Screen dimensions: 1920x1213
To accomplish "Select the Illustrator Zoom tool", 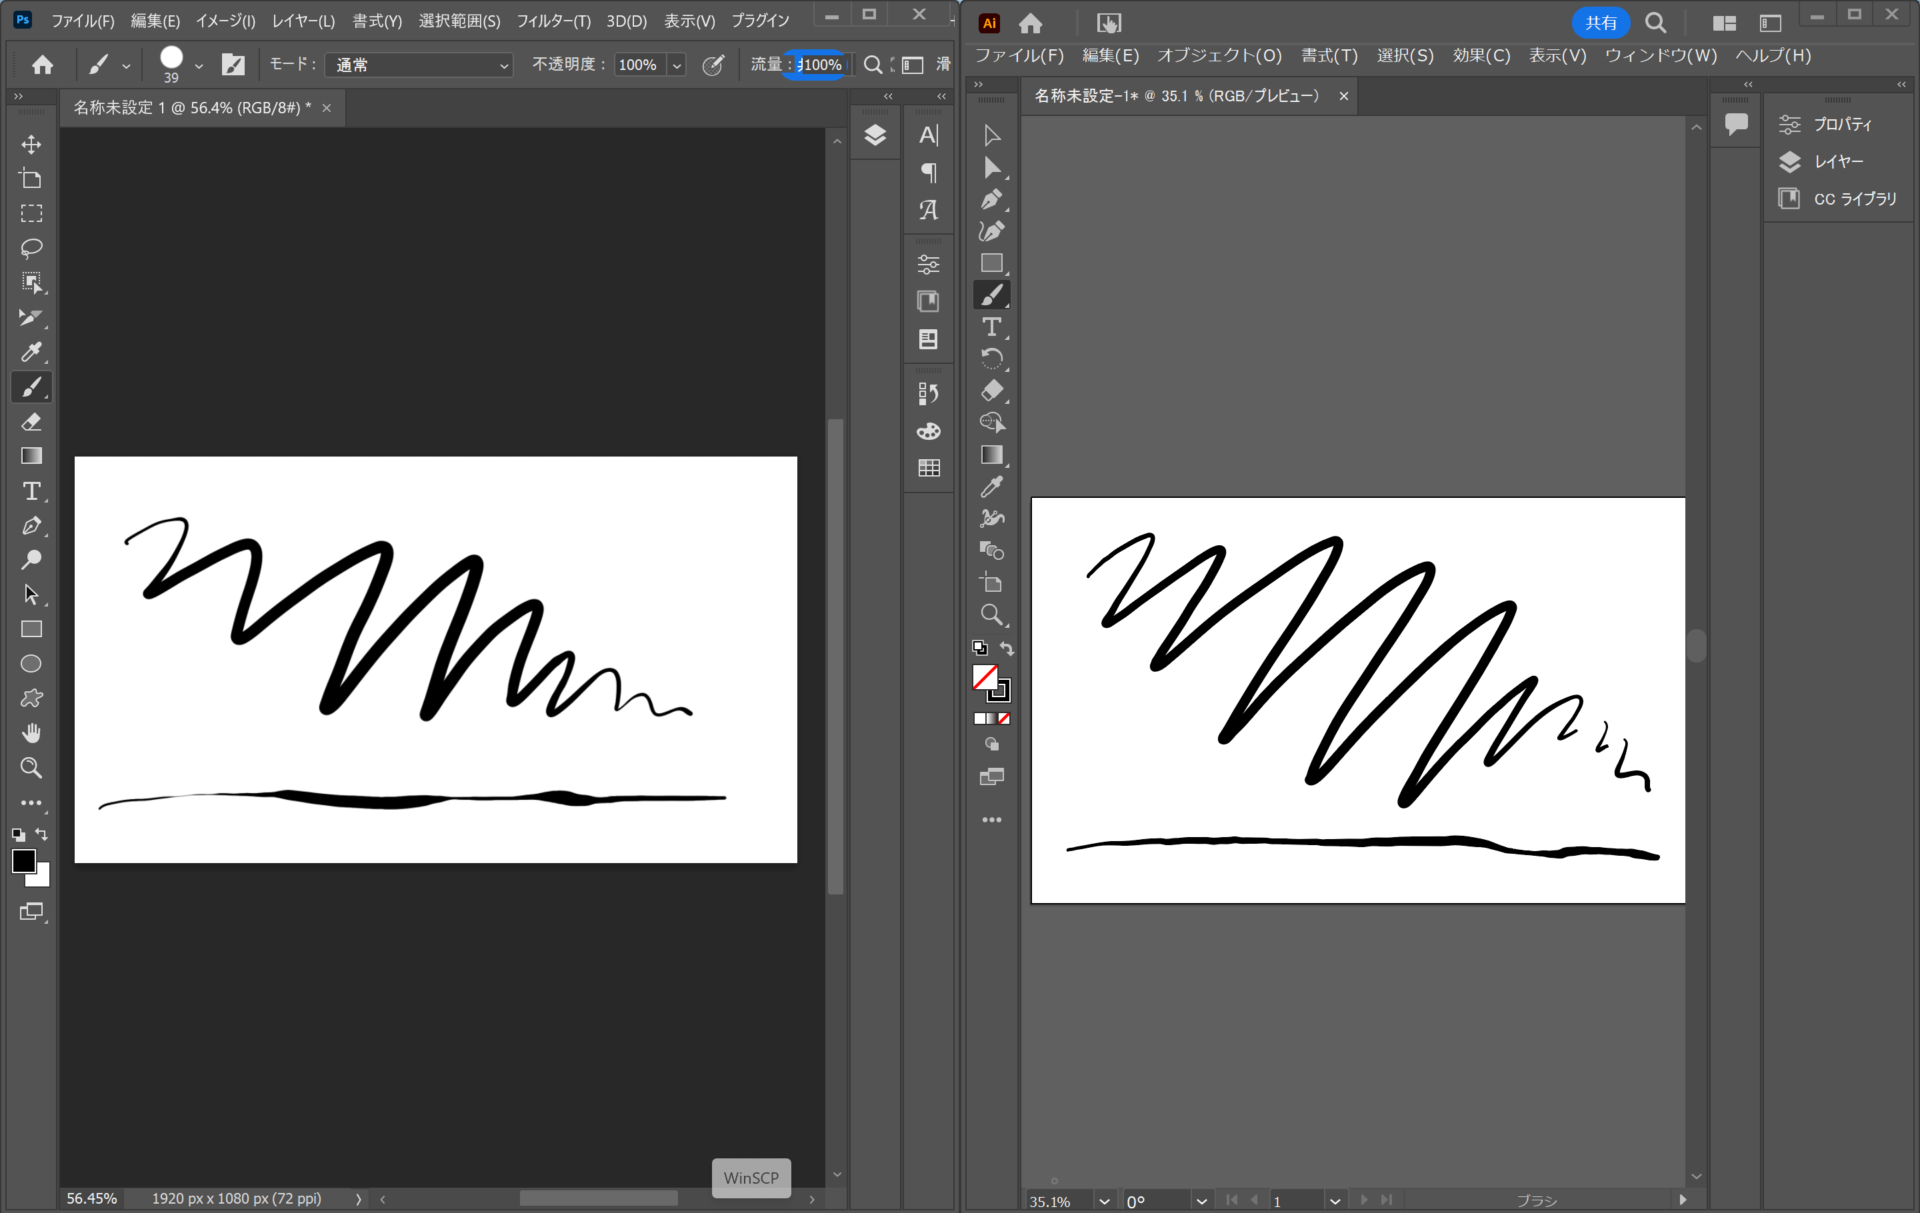I will click(991, 615).
